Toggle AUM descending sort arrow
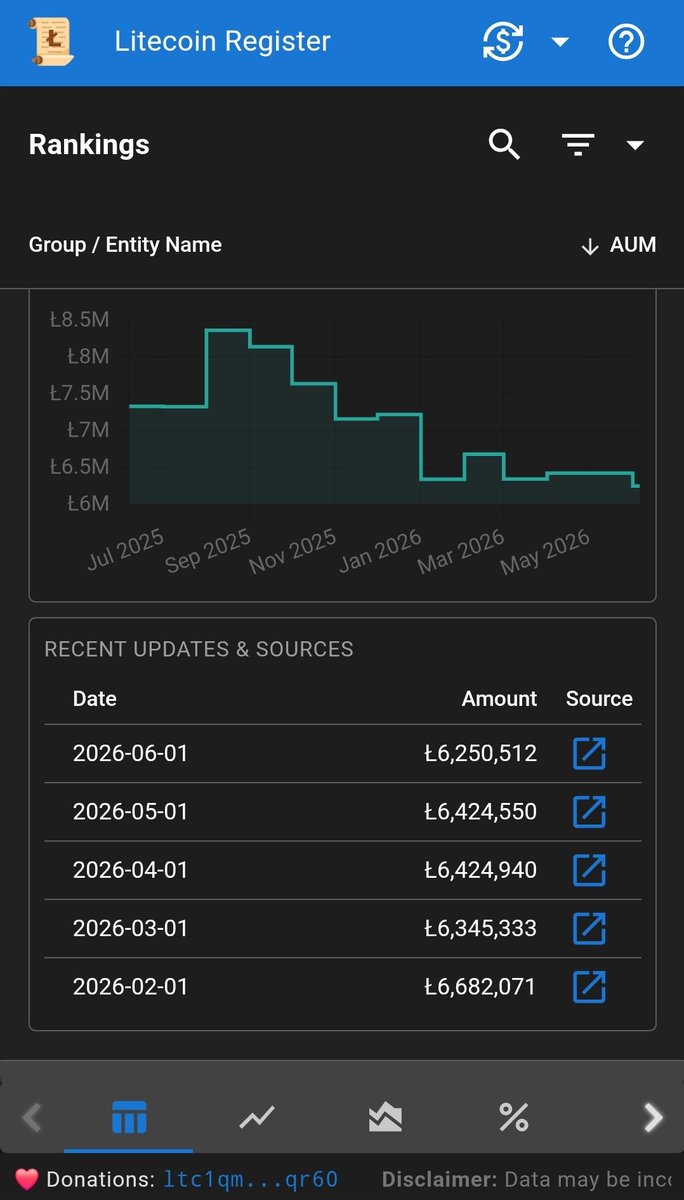The height and width of the screenshot is (1200, 684). pos(590,246)
